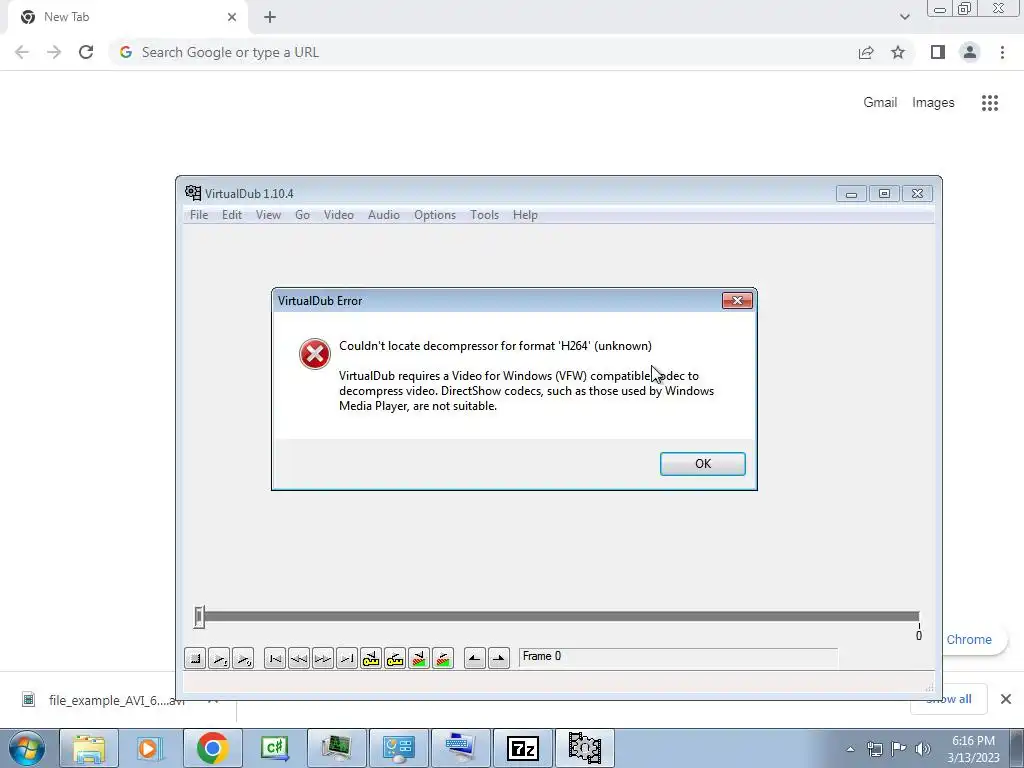The width and height of the screenshot is (1024, 768).
Task: Open the Help menu in VirtualDub
Action: (x=525, y=215)
